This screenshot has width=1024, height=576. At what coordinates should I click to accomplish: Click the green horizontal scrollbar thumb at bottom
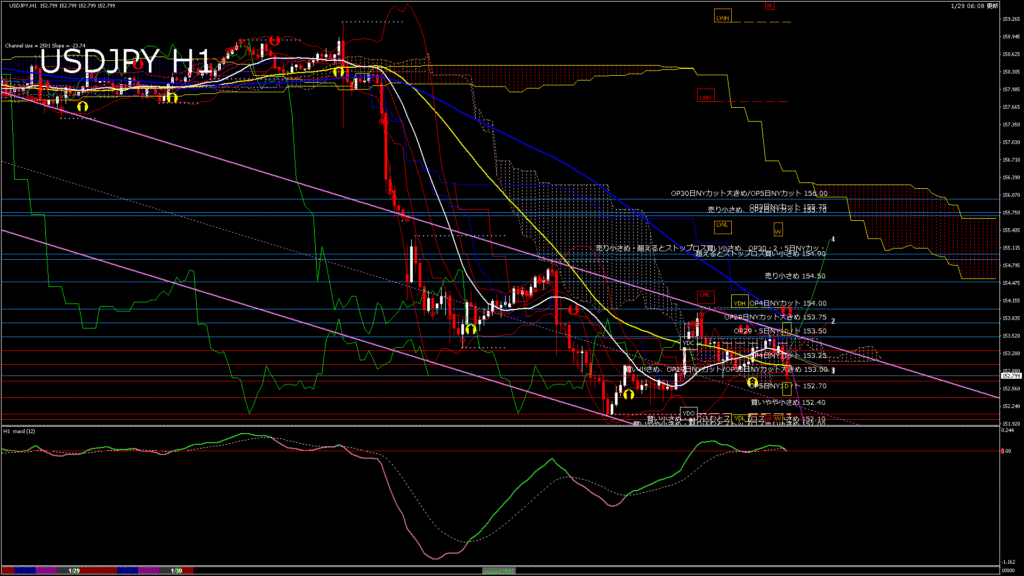point(498,570)
